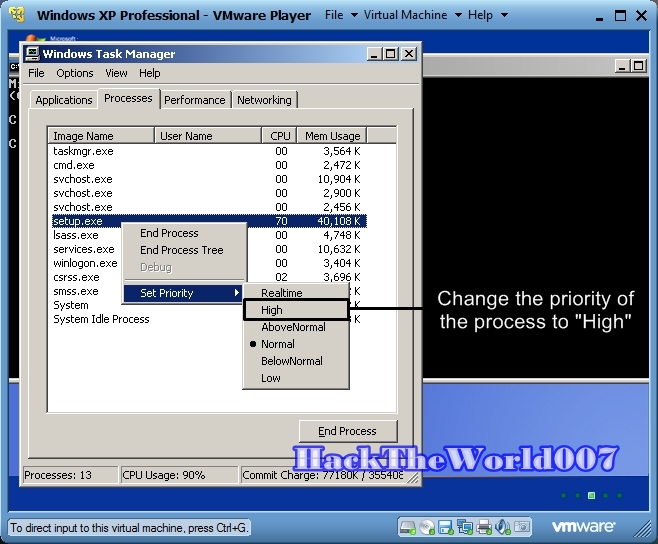658x544 pixels.
Task: Select the cmd.exe process row
Action: click(x=208, y=165)
